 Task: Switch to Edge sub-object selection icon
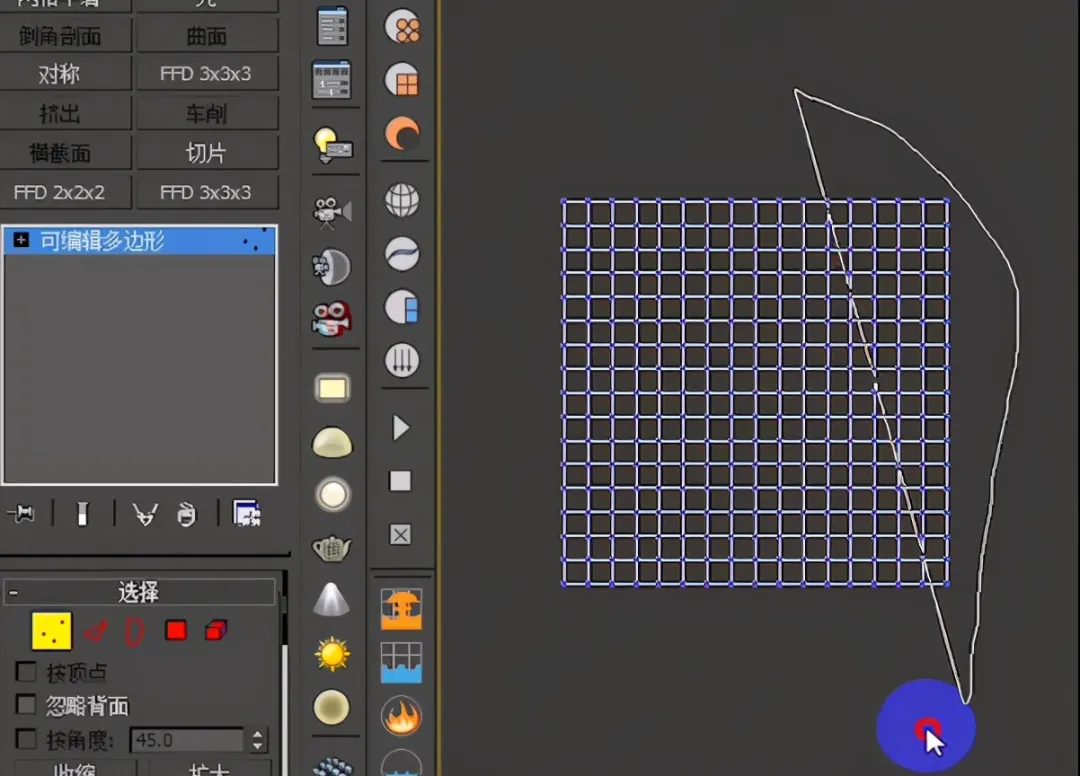[x=95, y=631]
